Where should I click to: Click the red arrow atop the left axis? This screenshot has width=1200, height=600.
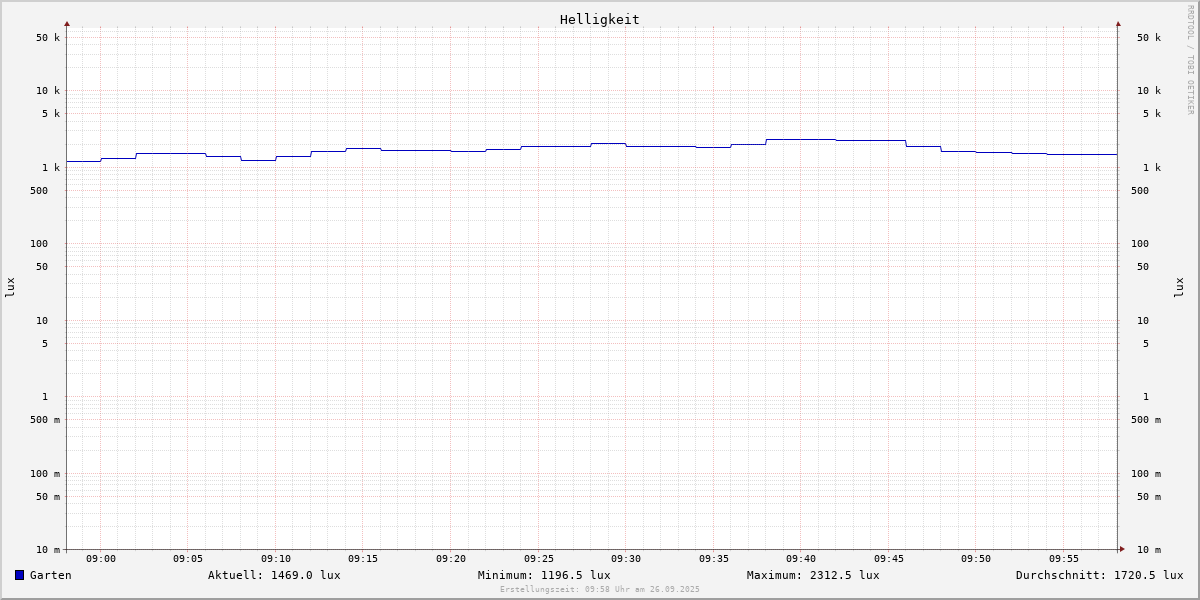coord(67,23)
